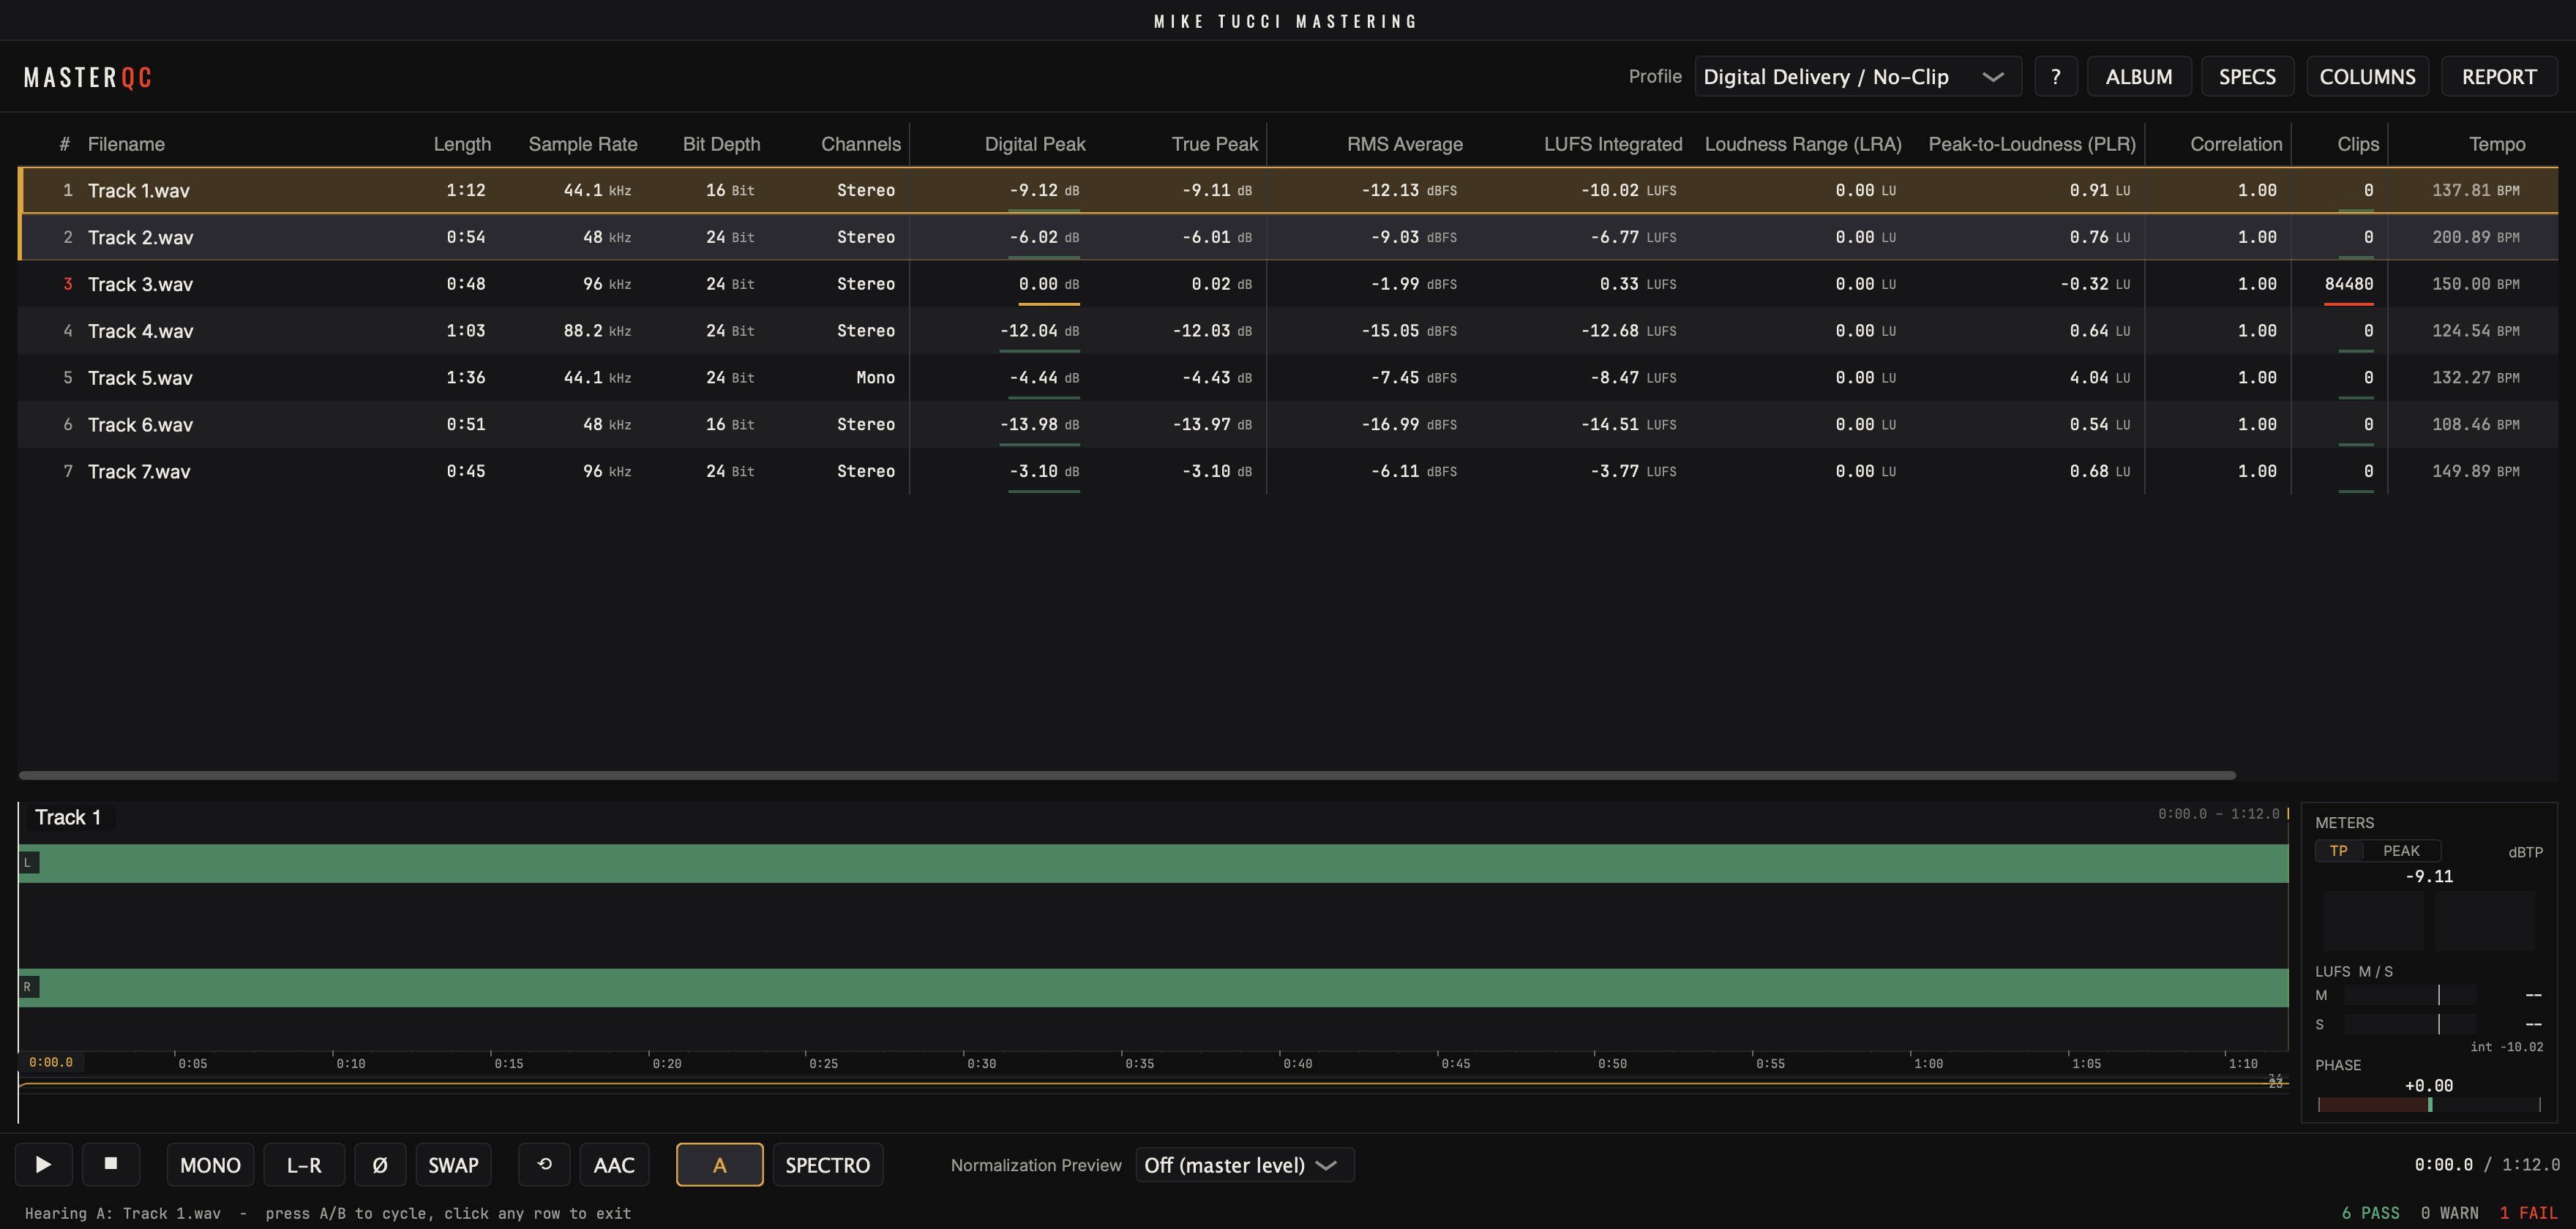The height and width of the screenshot is (1229, 2576).
Task: Click the 0.02 dB true peak value
Action: pyautogui.click(x=1221, y=284)
